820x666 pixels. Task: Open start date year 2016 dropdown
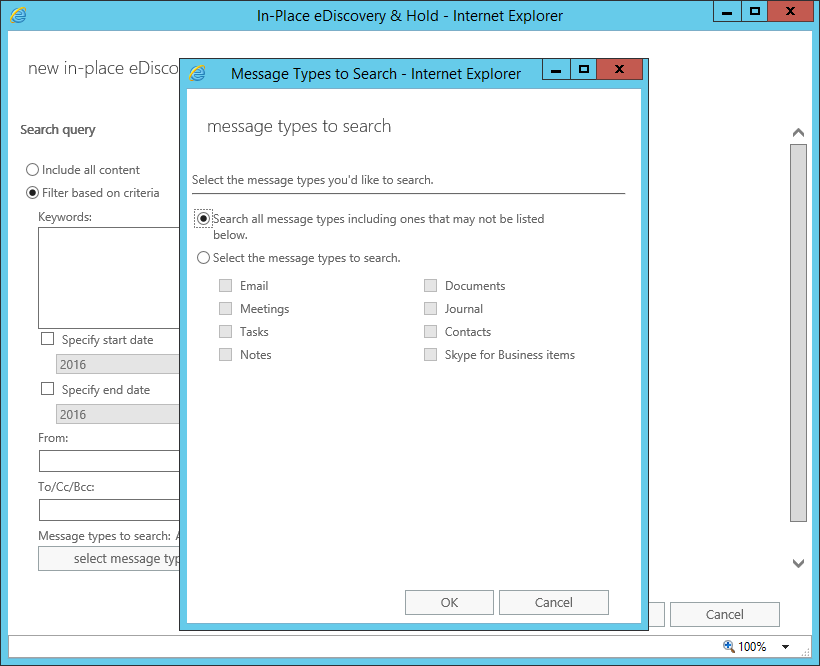point(118,364)
